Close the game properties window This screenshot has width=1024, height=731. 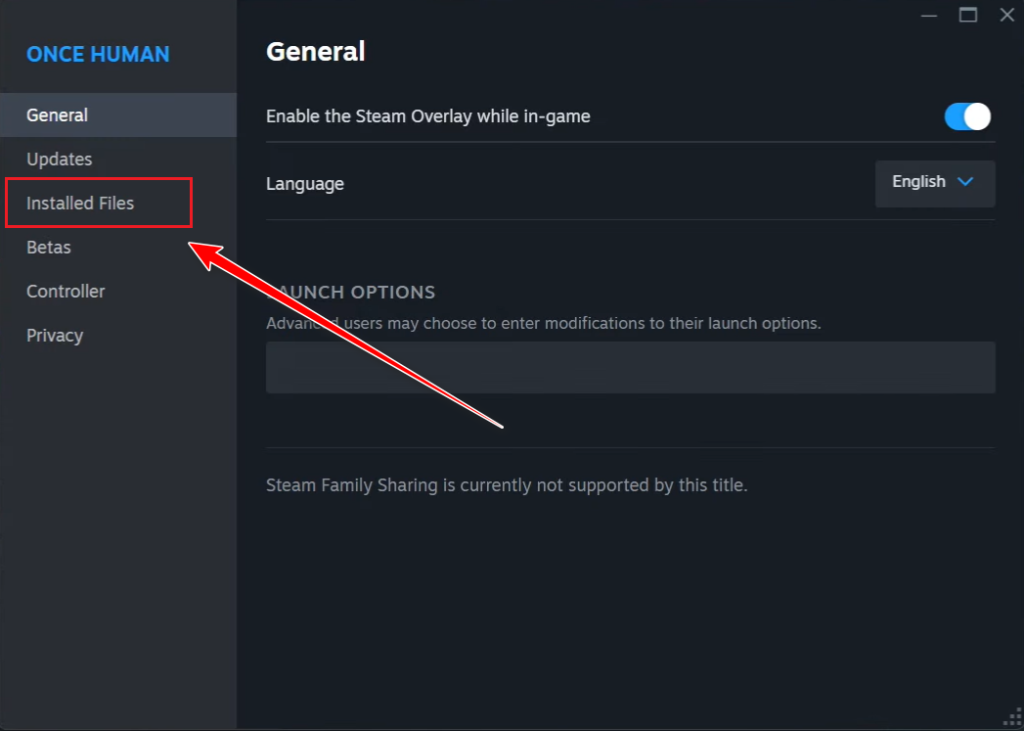[1006, 14]
